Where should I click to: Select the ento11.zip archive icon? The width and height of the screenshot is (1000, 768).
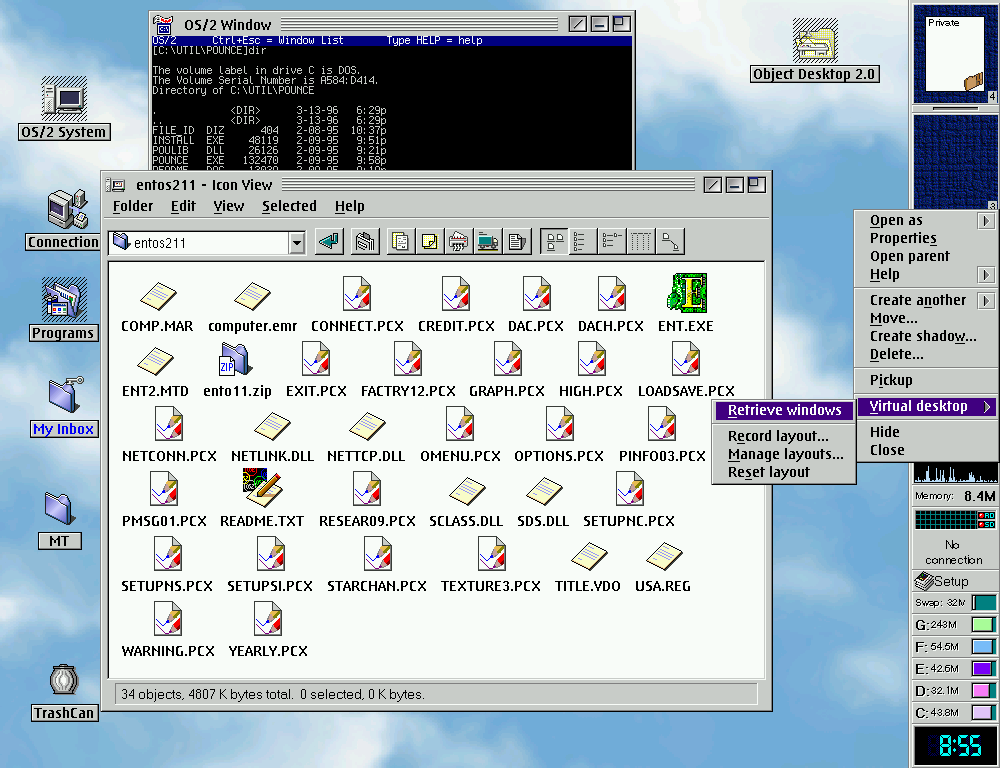[235, 359]
